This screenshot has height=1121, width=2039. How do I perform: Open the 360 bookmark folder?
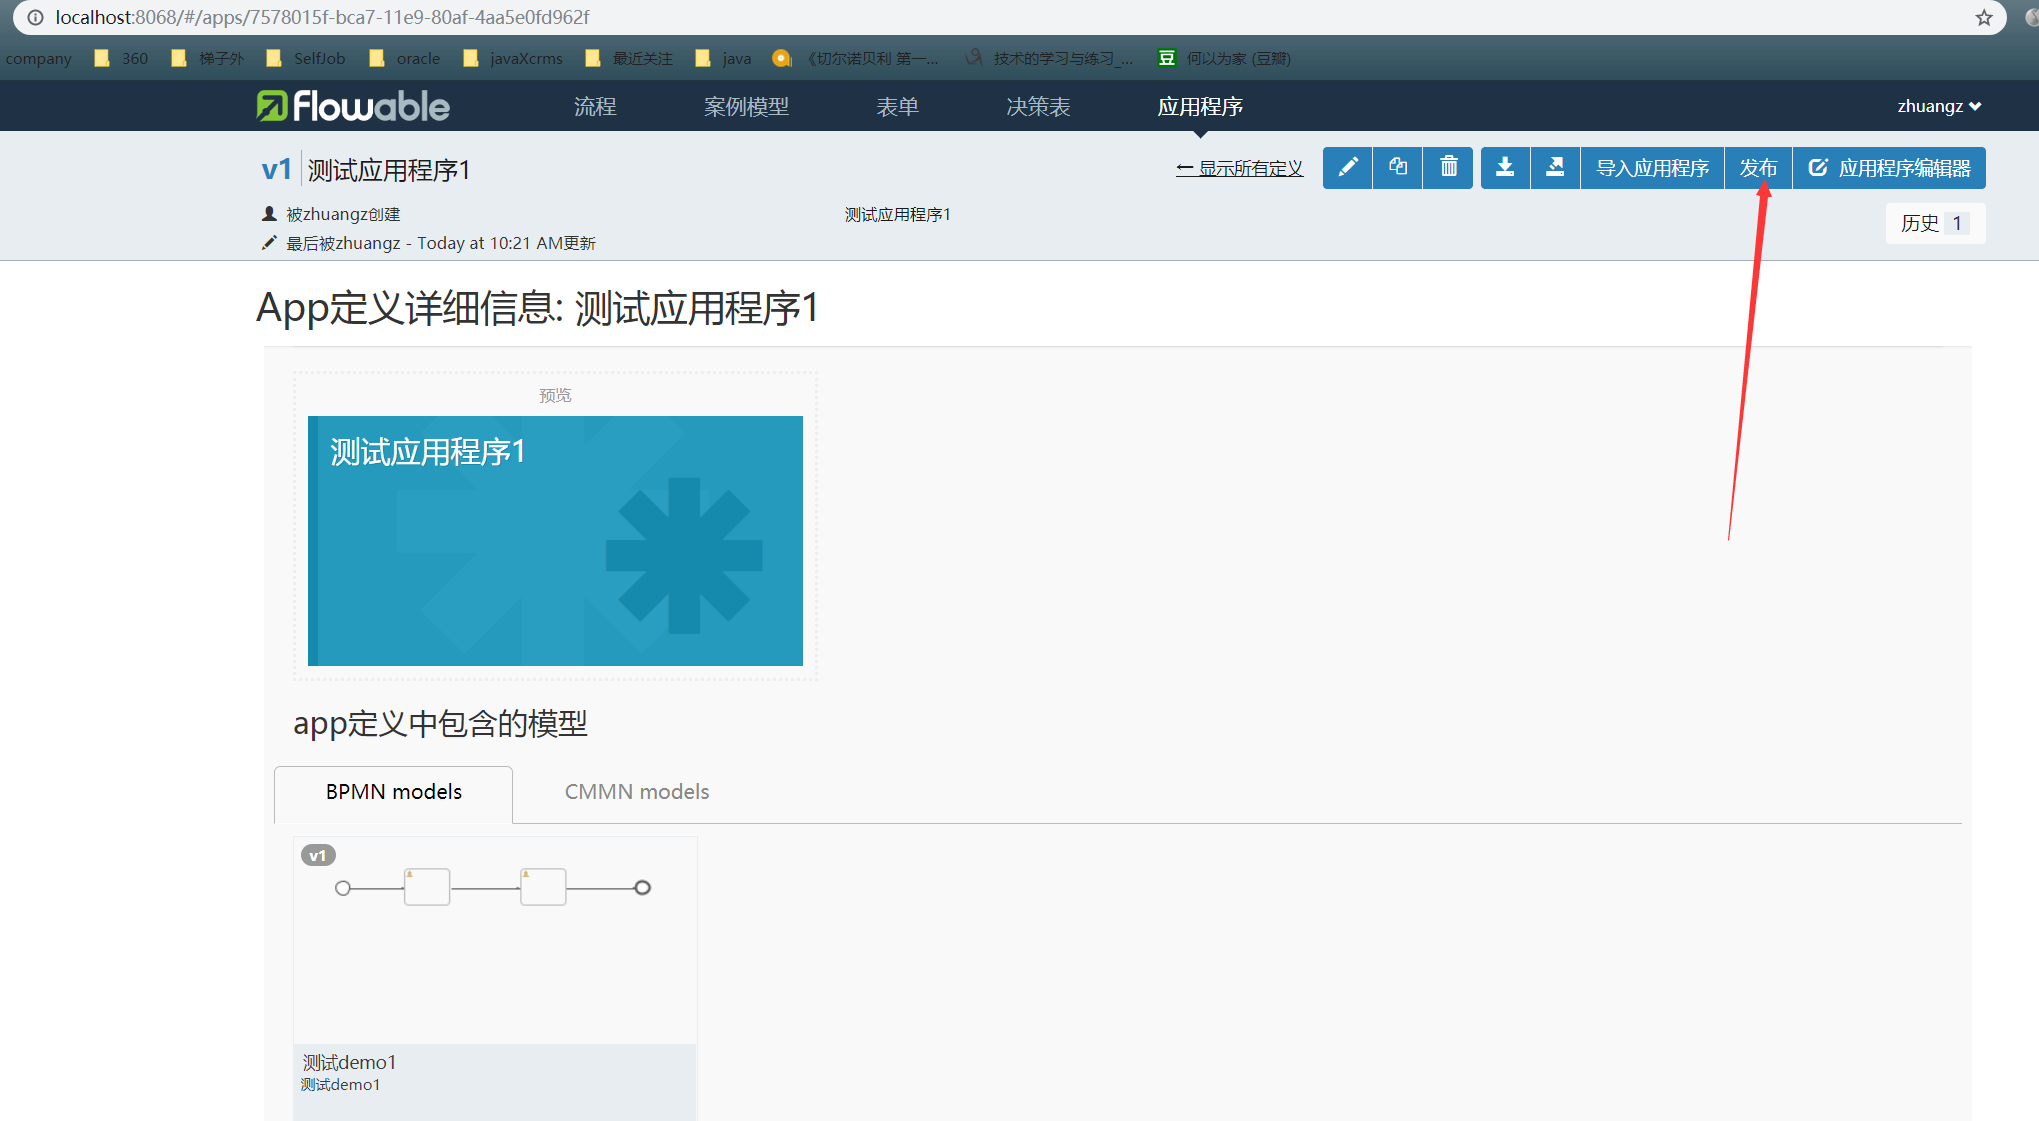[x=121, y=58]
